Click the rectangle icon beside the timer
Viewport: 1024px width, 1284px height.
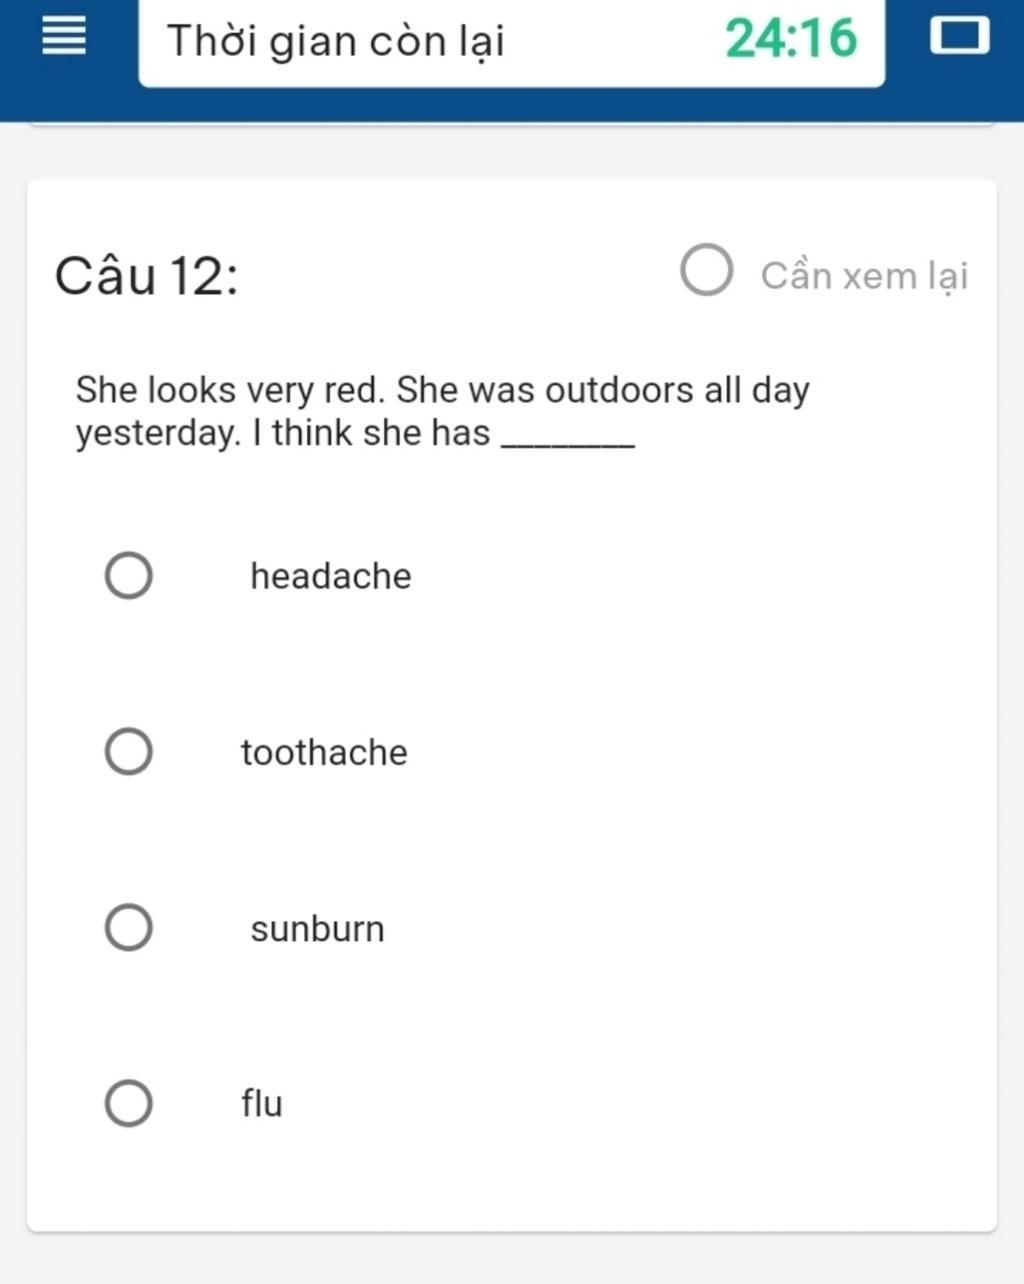tap(960, 37)
